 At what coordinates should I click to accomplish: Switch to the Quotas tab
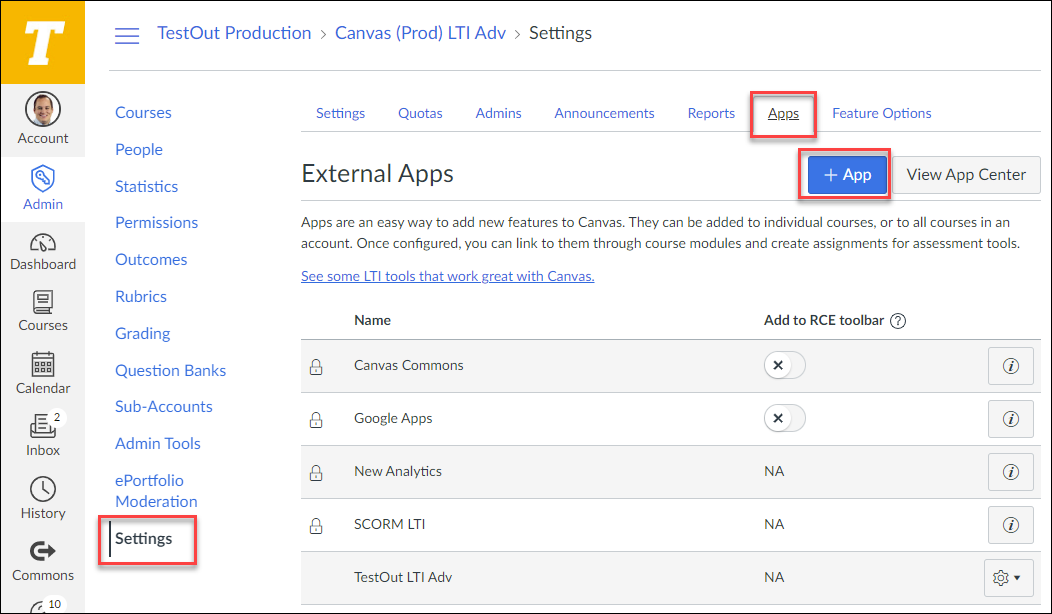click(x=420, y=113)
